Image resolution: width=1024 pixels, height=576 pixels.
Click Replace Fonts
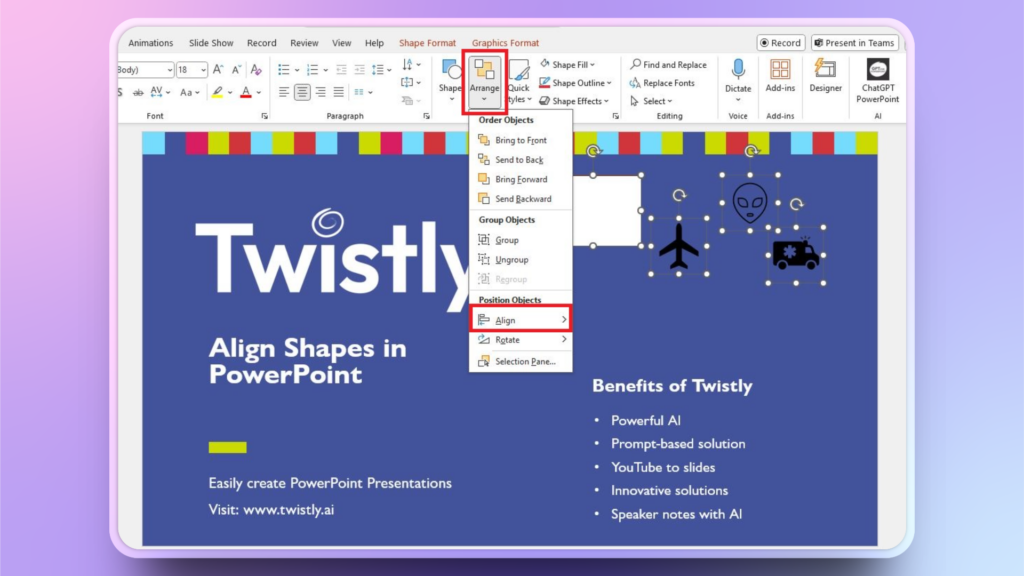(x=662, y=83)
